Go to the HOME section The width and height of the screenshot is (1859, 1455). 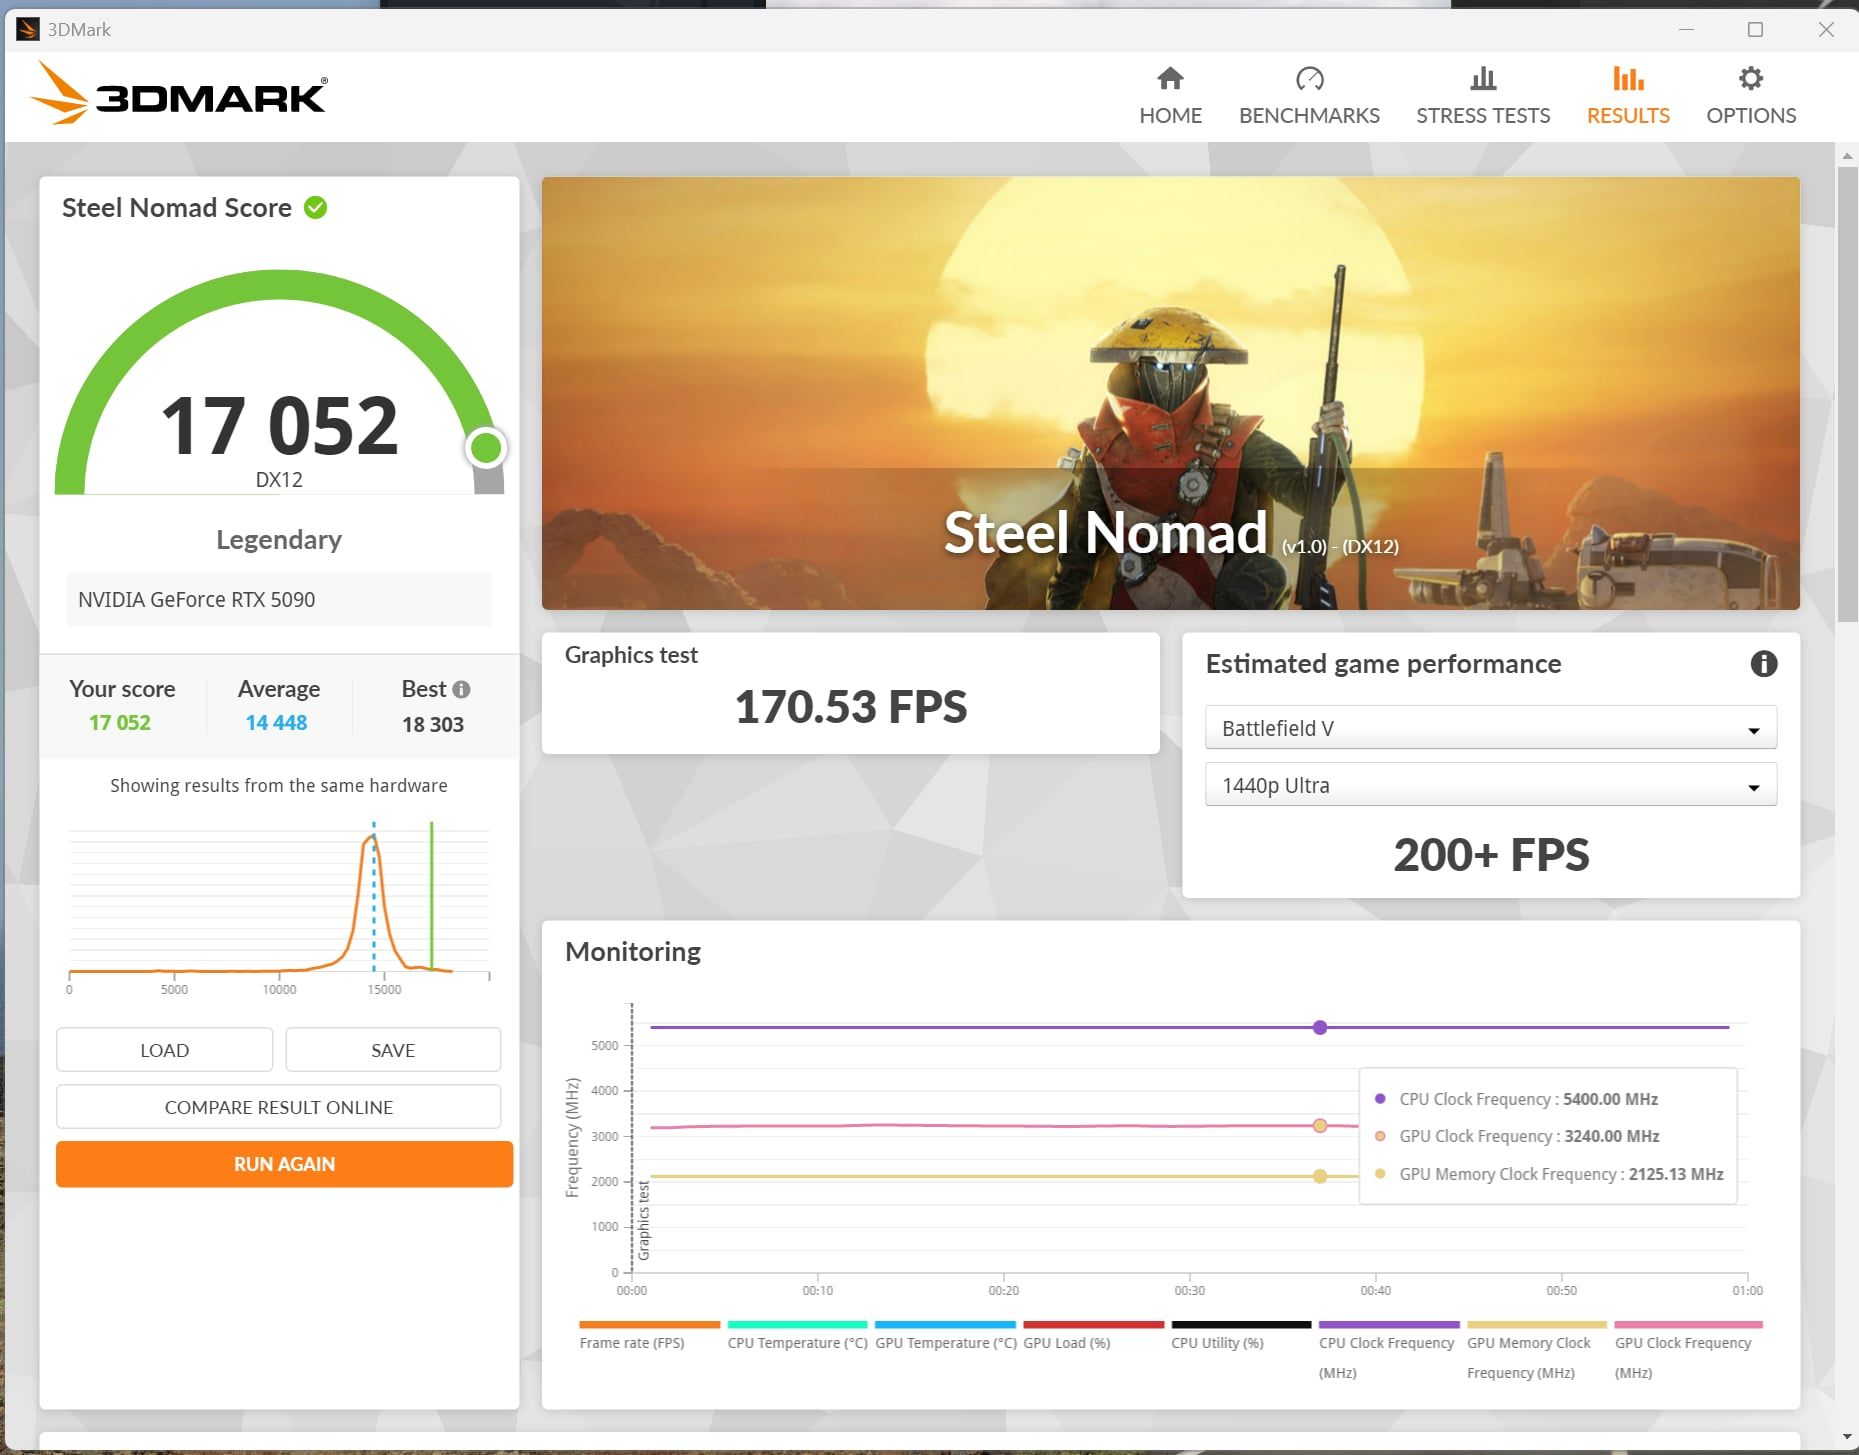point(1170,96)
